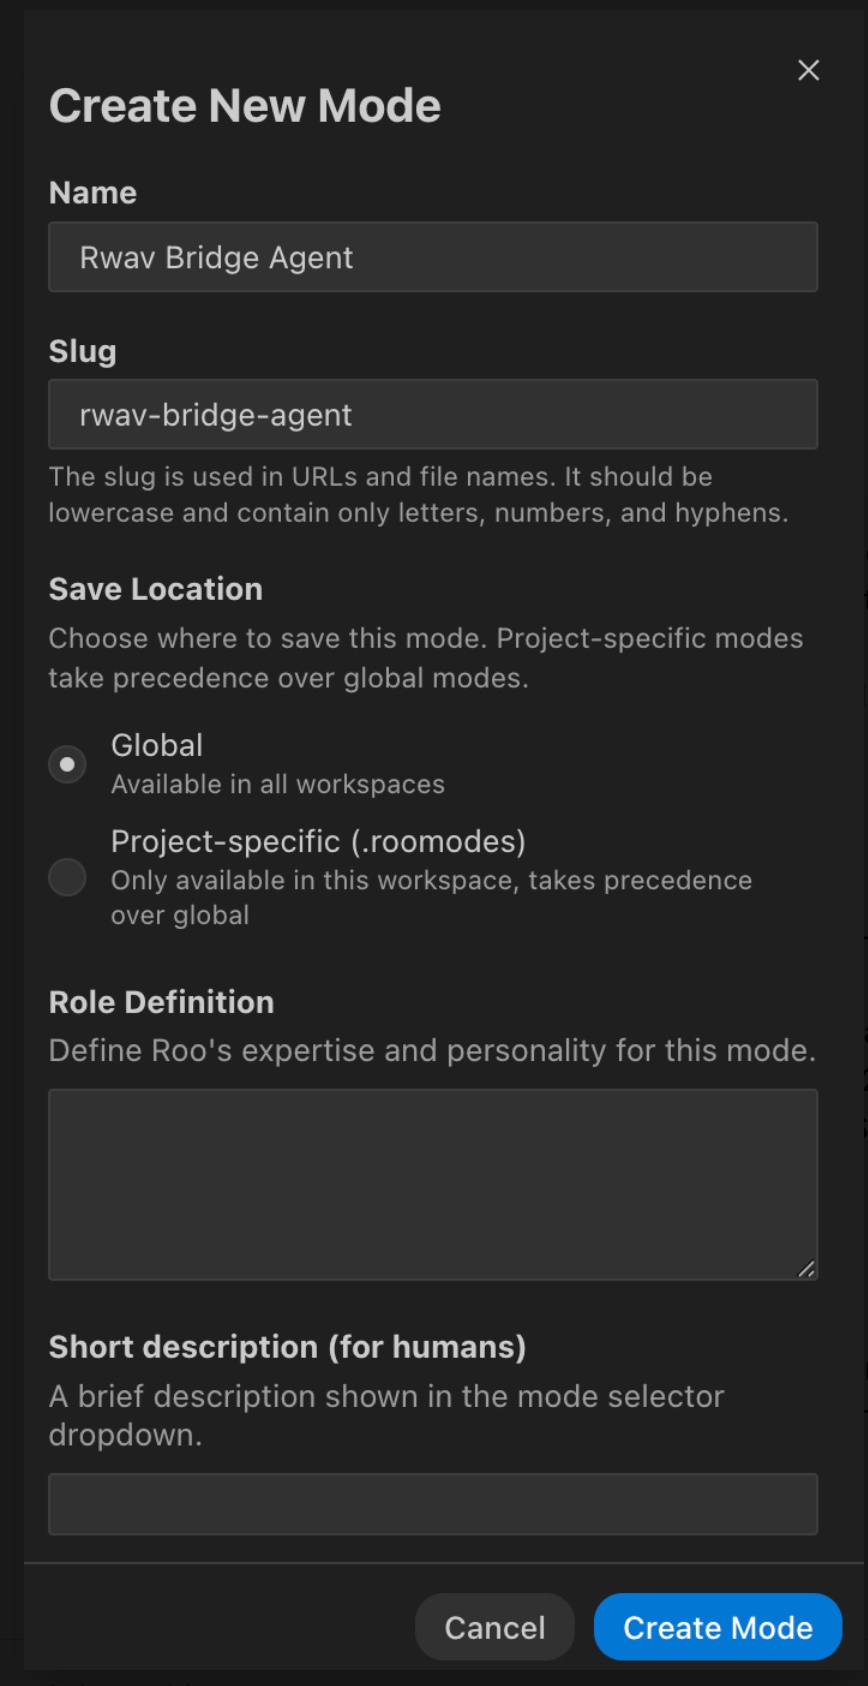868x1686 pixels.
Task: Cancel creating the new mode
Action: (x=494, y=1627)
